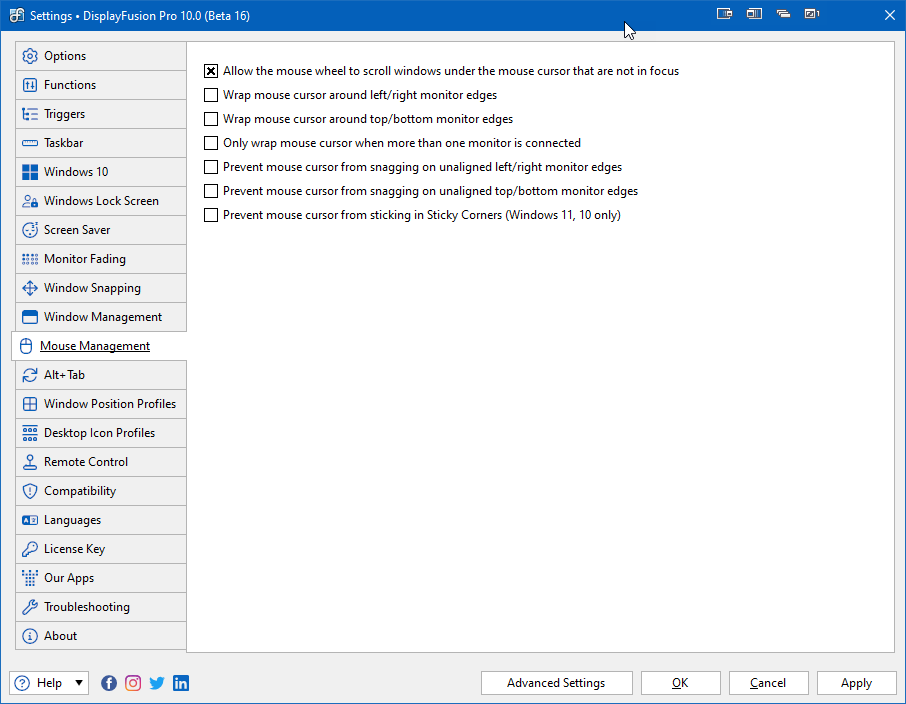Click the DisplayFusion app icon in title bar
Viewport: 906px width, 704px height.
tap(17, 16)
